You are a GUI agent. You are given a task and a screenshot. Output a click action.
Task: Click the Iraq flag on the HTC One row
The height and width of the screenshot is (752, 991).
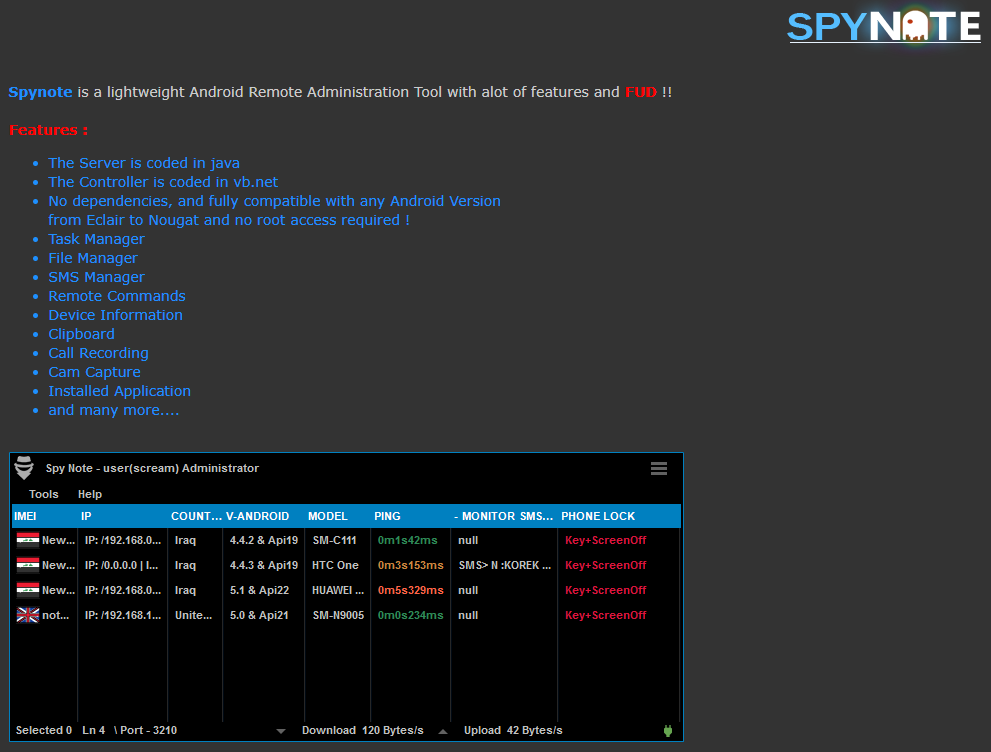pyautogui.click(x=27, y=565)
